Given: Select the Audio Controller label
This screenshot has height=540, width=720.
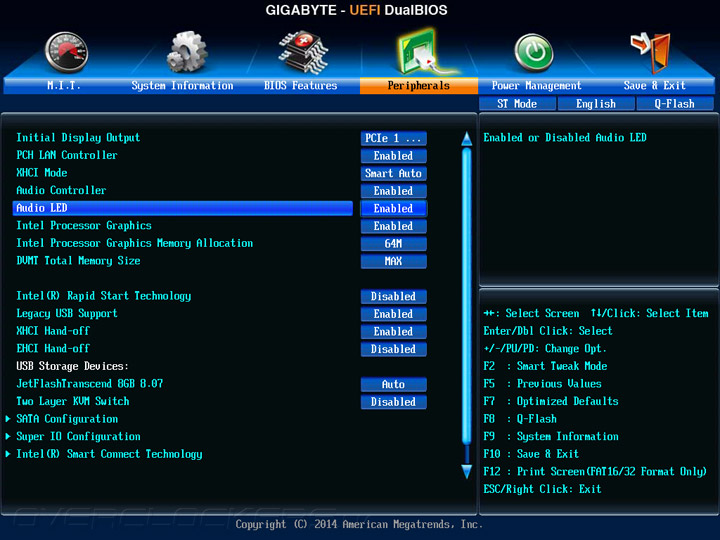Looking at the screenshot, I should coord(61,190).
